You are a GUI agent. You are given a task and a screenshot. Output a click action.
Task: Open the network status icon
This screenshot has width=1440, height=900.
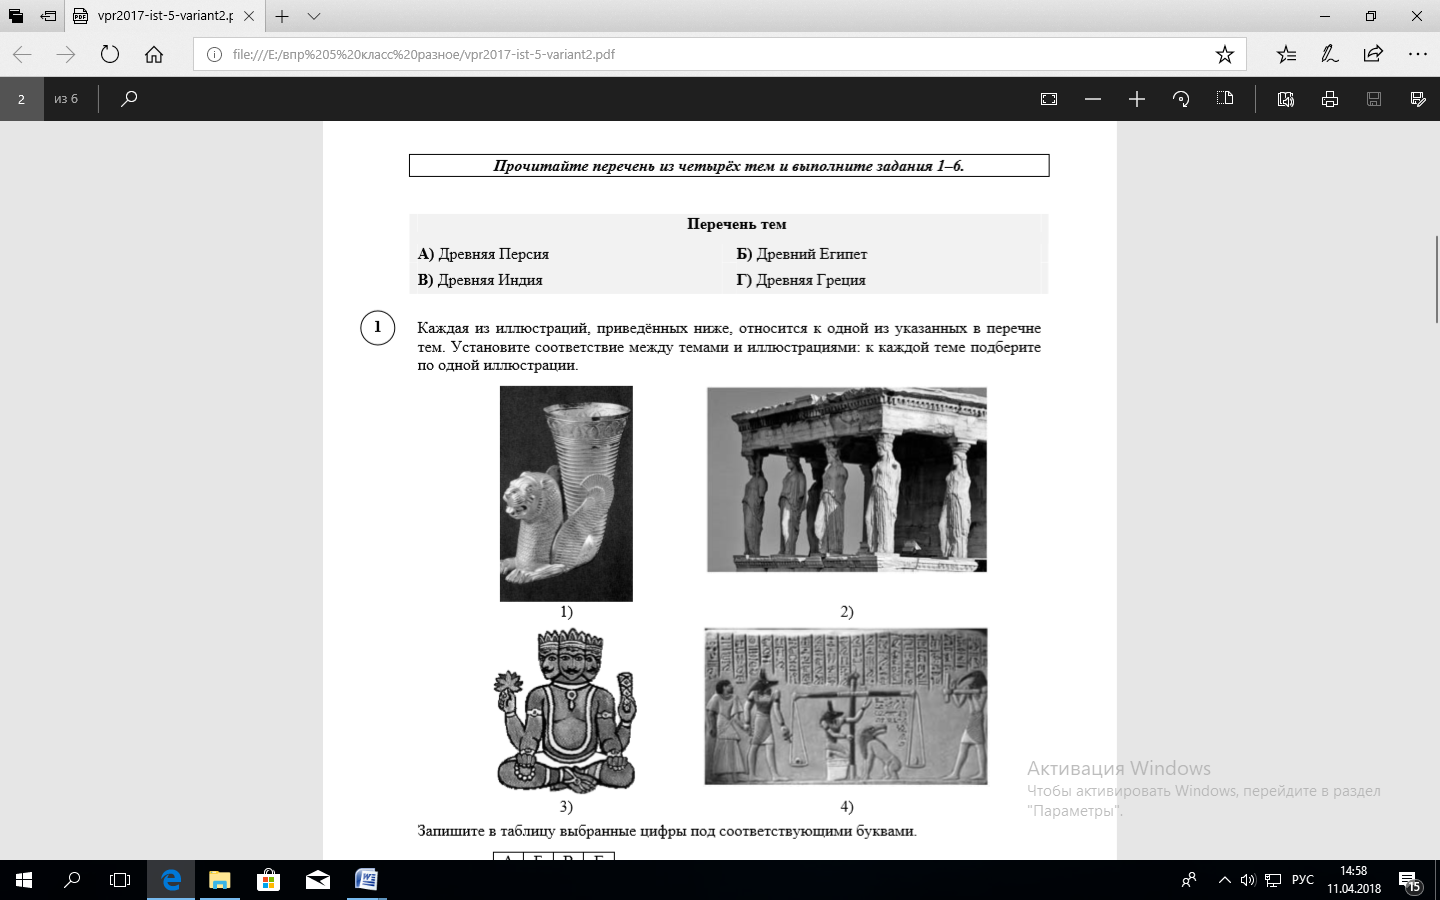1273,880
